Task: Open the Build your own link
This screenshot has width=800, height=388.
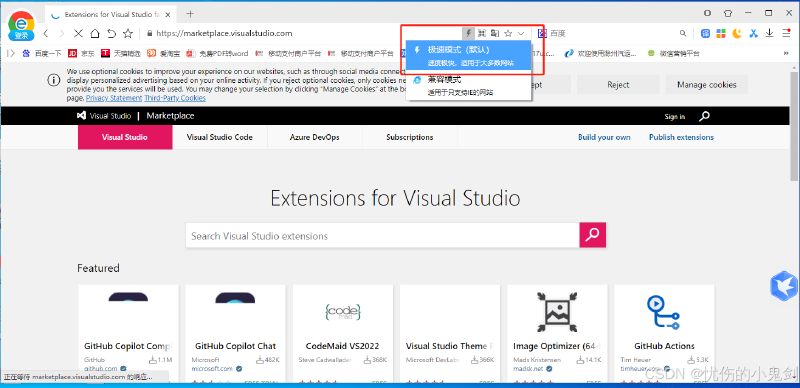Action: 604,137
